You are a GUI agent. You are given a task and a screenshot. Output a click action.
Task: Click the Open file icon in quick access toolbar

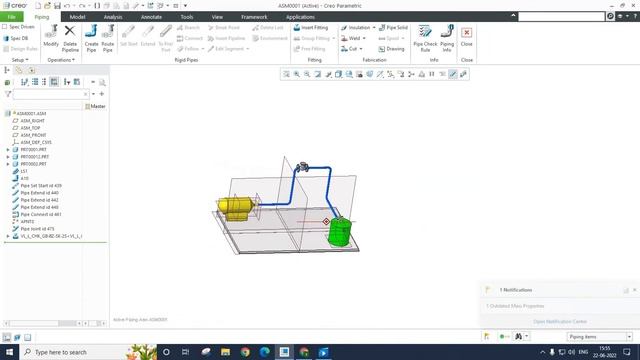coord(47,6)
